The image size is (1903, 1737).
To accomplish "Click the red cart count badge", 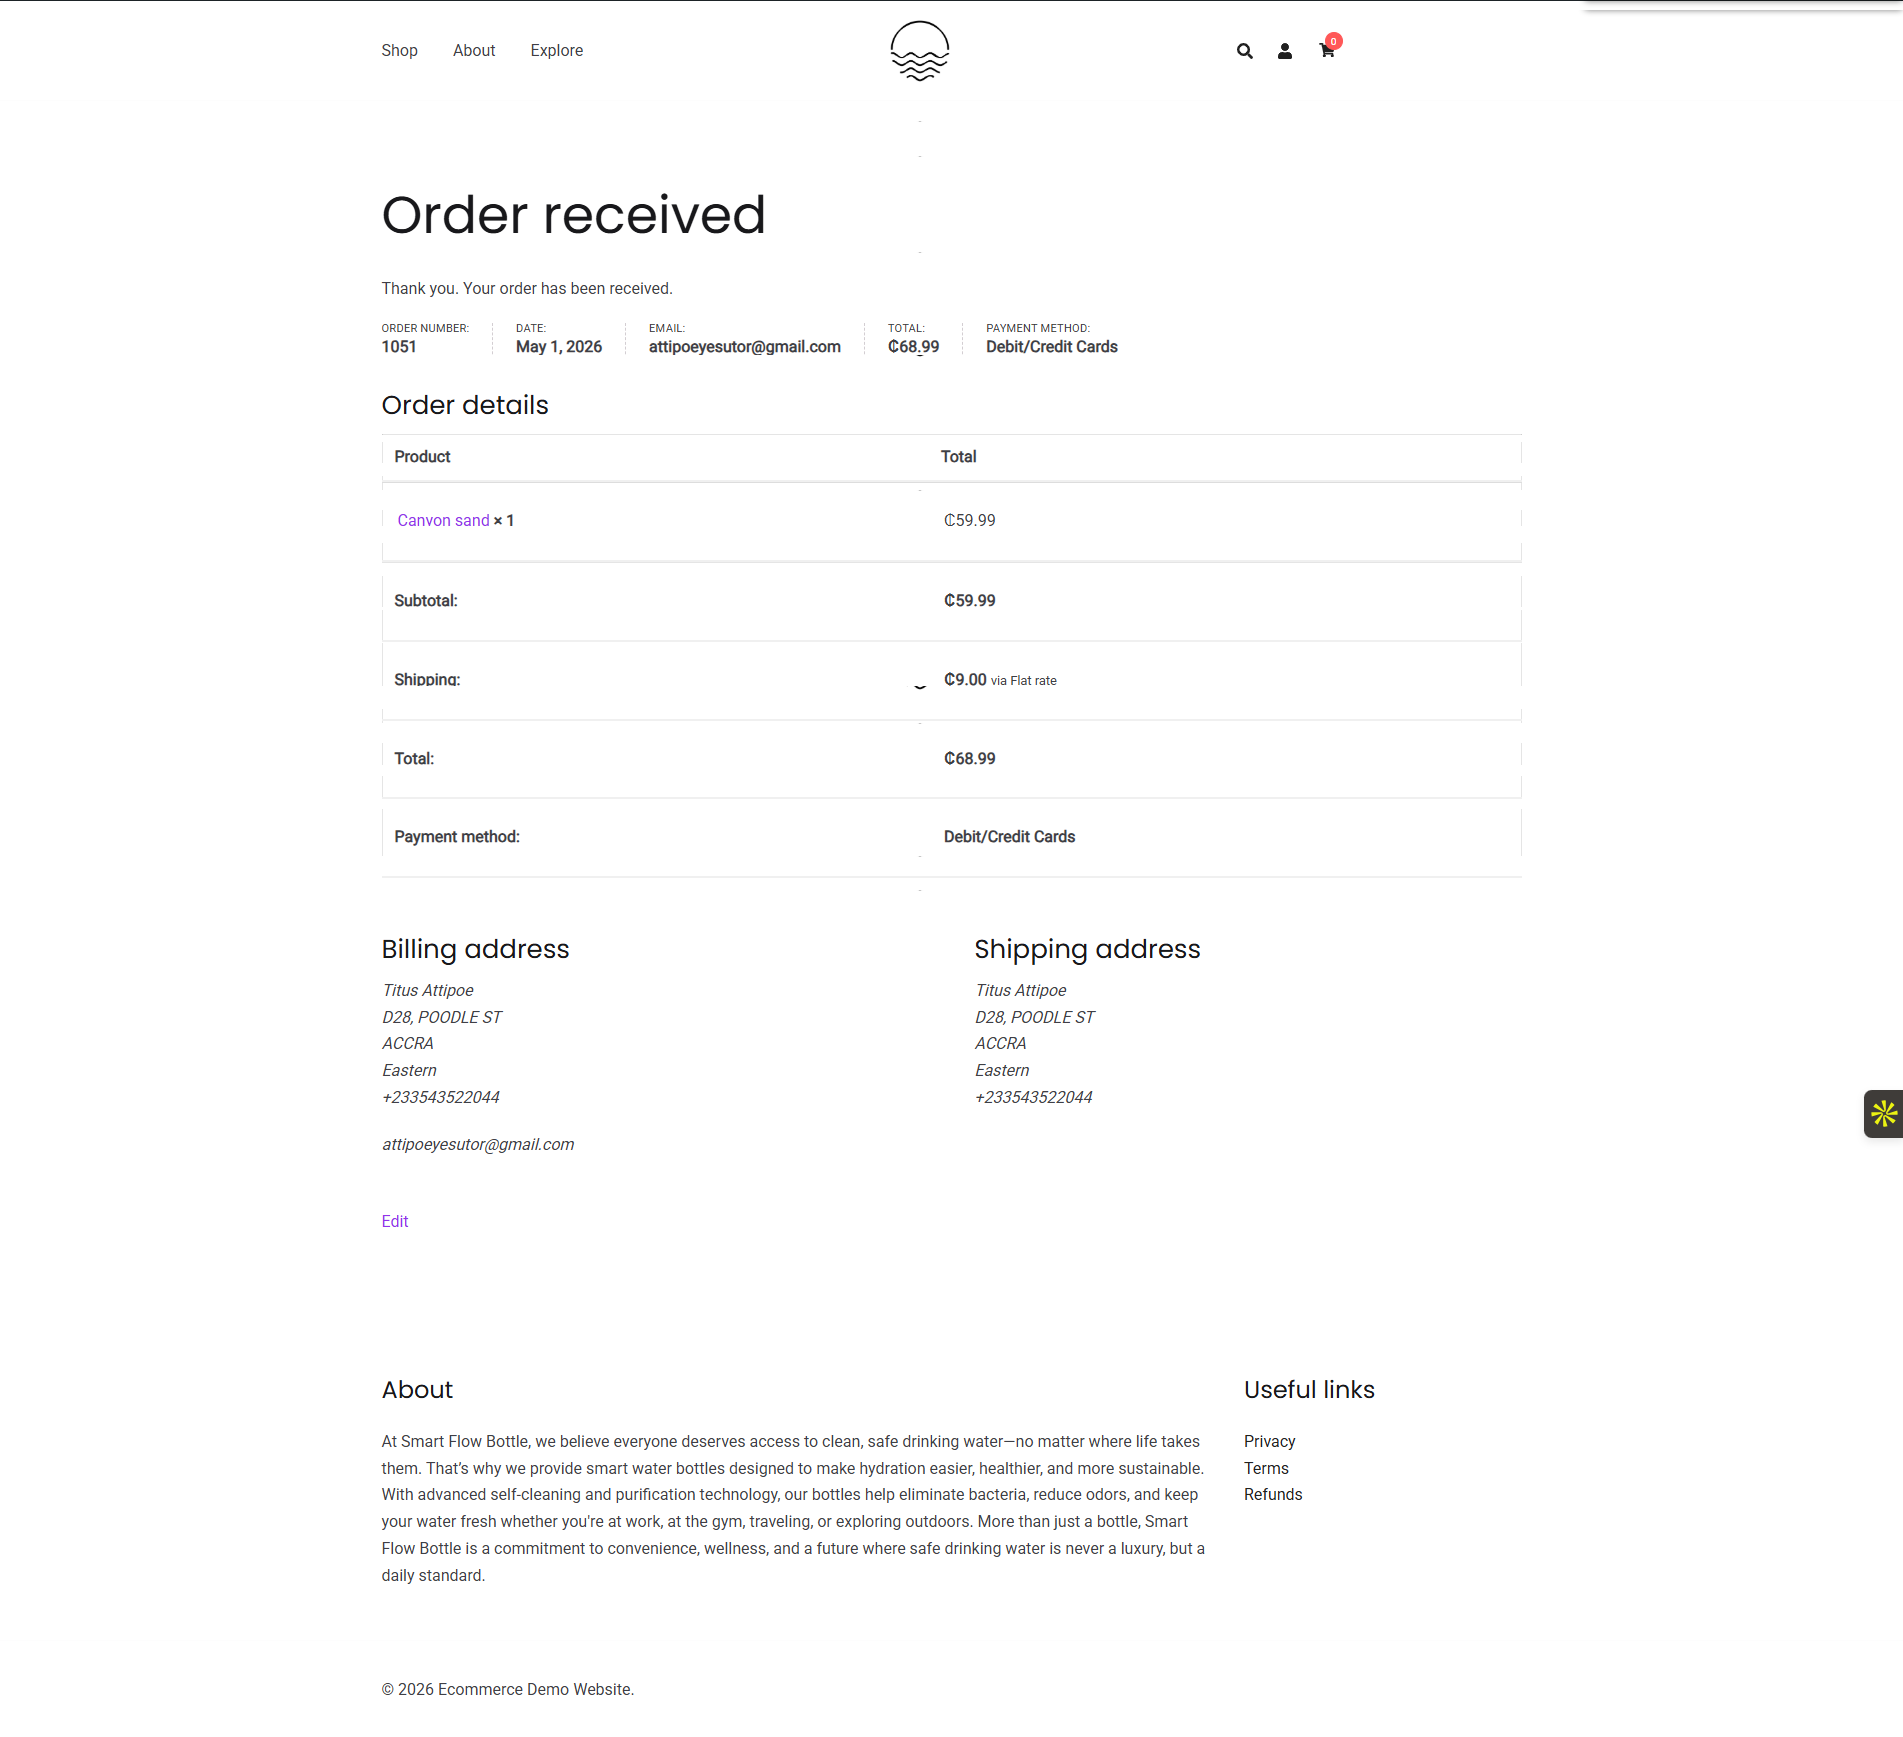I will (x=1334, y=41).
